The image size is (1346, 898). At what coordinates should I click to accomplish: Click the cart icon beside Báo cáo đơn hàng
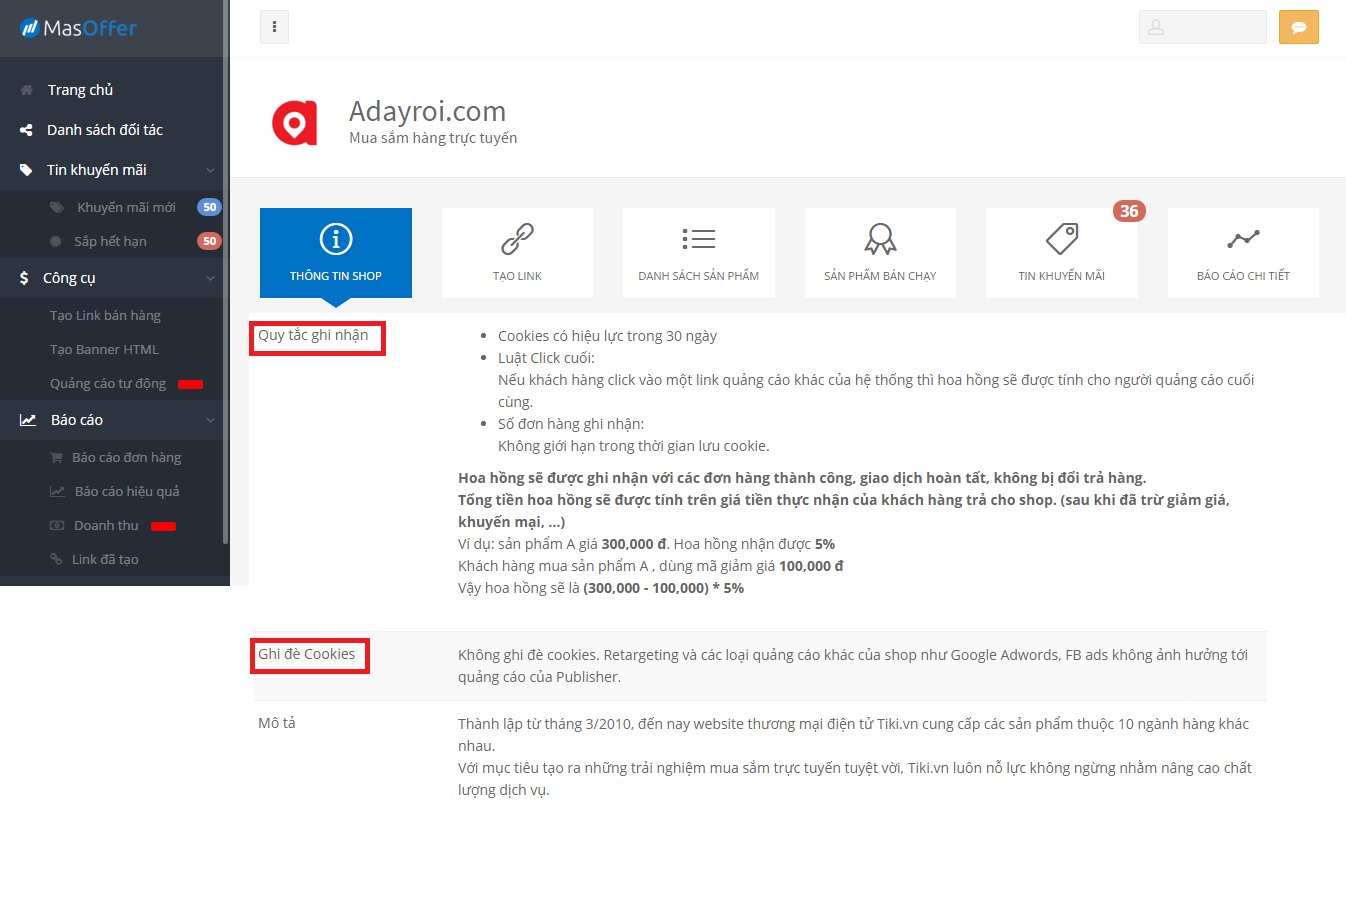point(57,457)
